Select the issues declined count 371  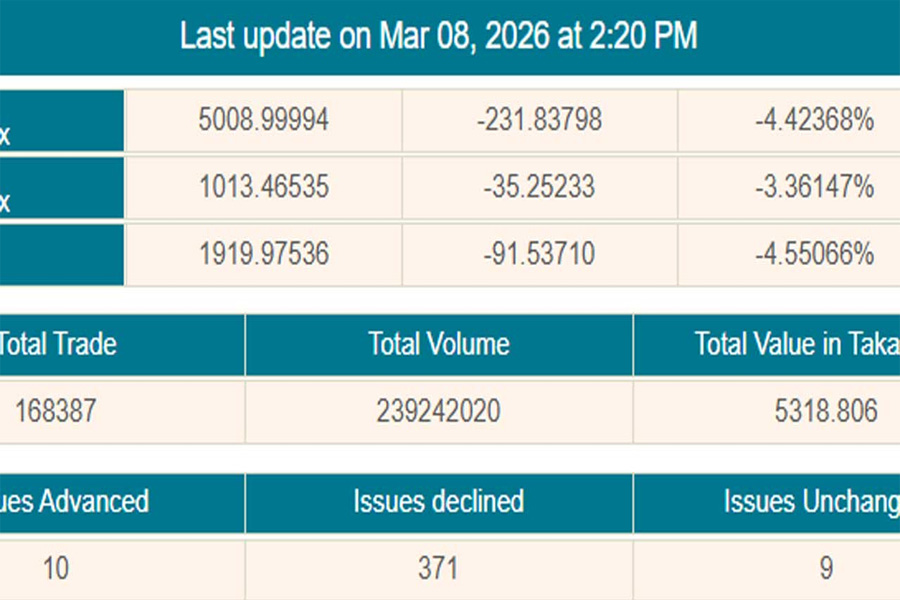point(439,569)
